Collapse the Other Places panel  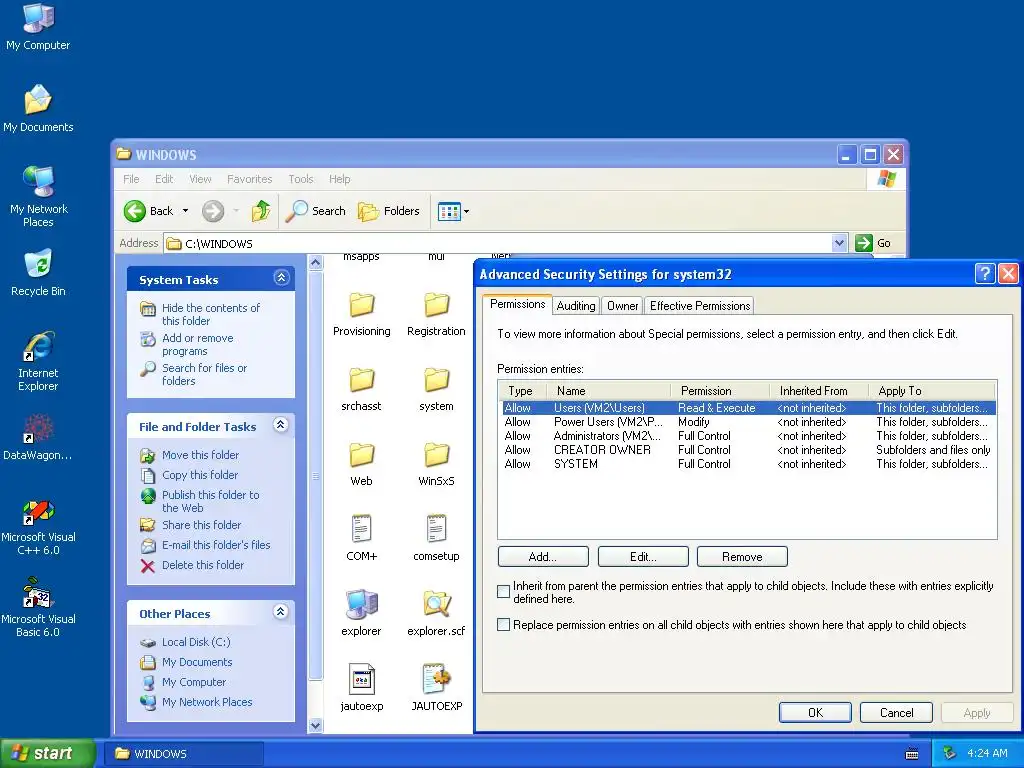pyautogui.click(x=281, y=612)
